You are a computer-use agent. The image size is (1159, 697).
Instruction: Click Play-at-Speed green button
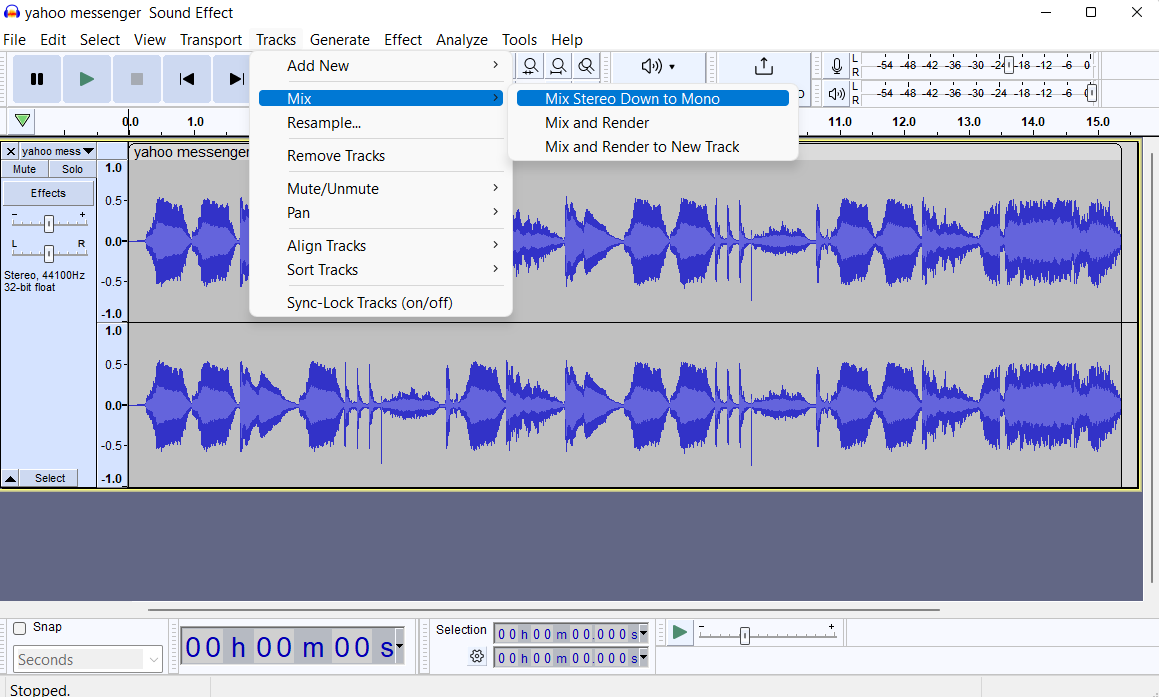click(x=680, y=632)
